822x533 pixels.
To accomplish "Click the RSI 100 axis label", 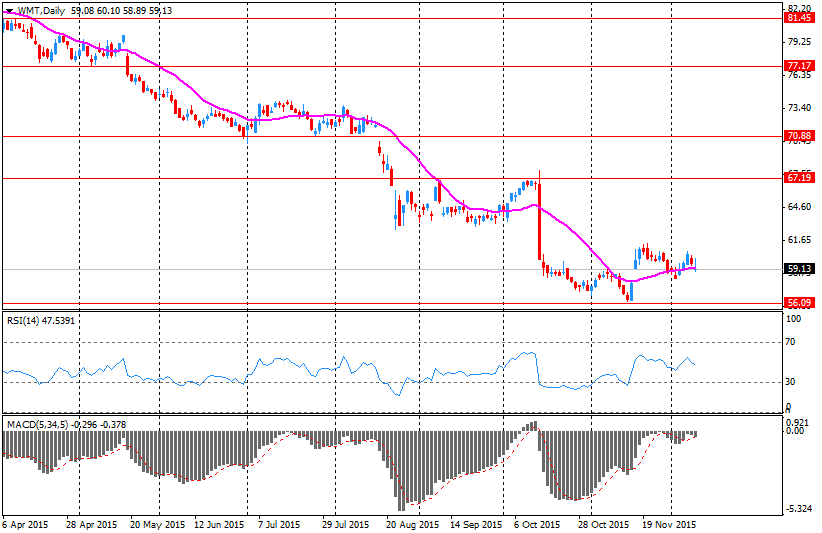I will tap(794, 319).
